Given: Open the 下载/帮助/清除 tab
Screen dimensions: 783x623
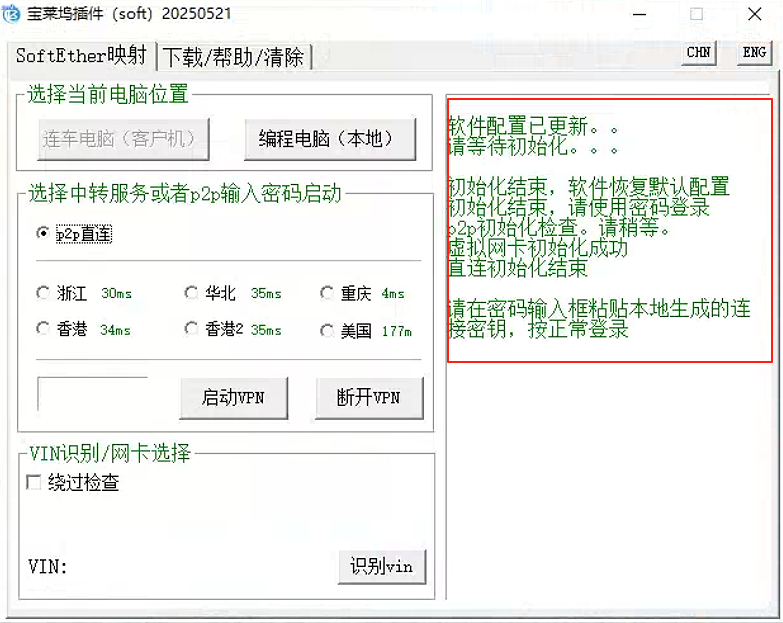Looking at the screenshot, I should [234, 57].
